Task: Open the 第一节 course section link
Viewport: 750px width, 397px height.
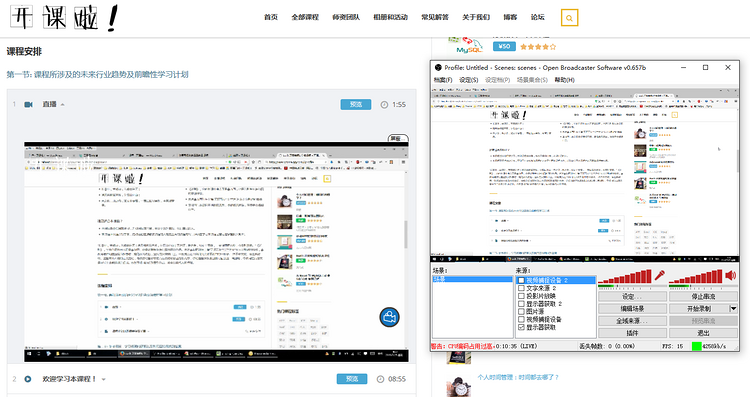Action: tap(97, 75)
